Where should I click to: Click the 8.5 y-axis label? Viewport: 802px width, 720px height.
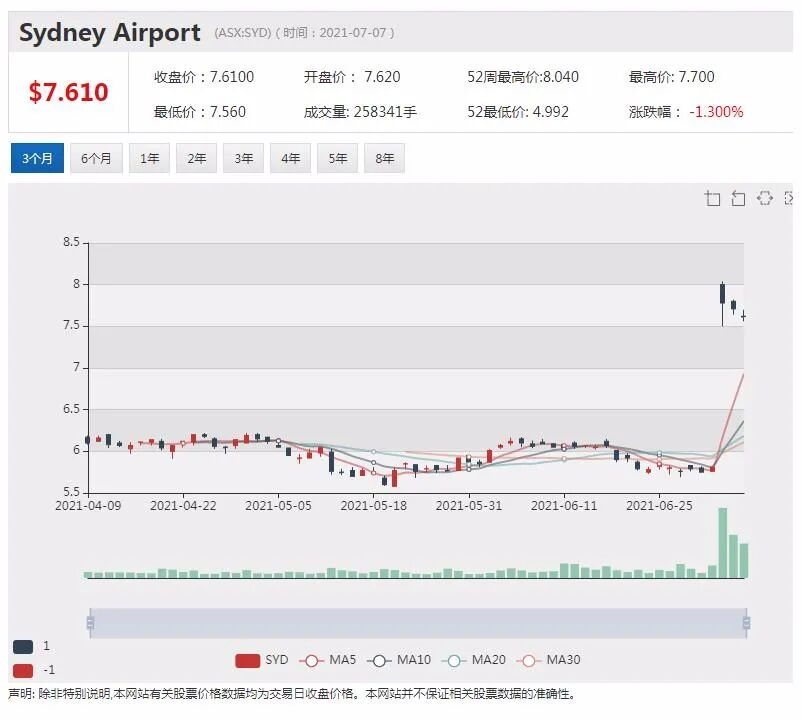point(72,242)
